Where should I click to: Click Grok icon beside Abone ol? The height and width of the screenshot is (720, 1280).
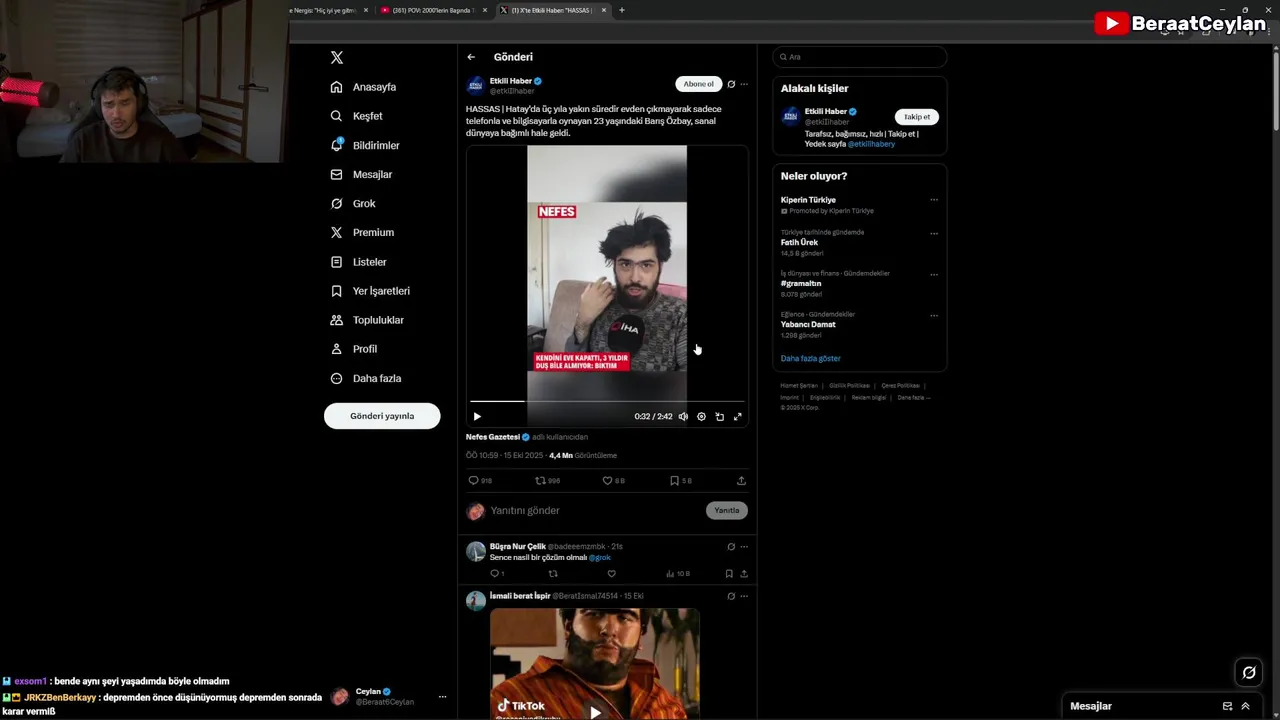tap(731, 84)
